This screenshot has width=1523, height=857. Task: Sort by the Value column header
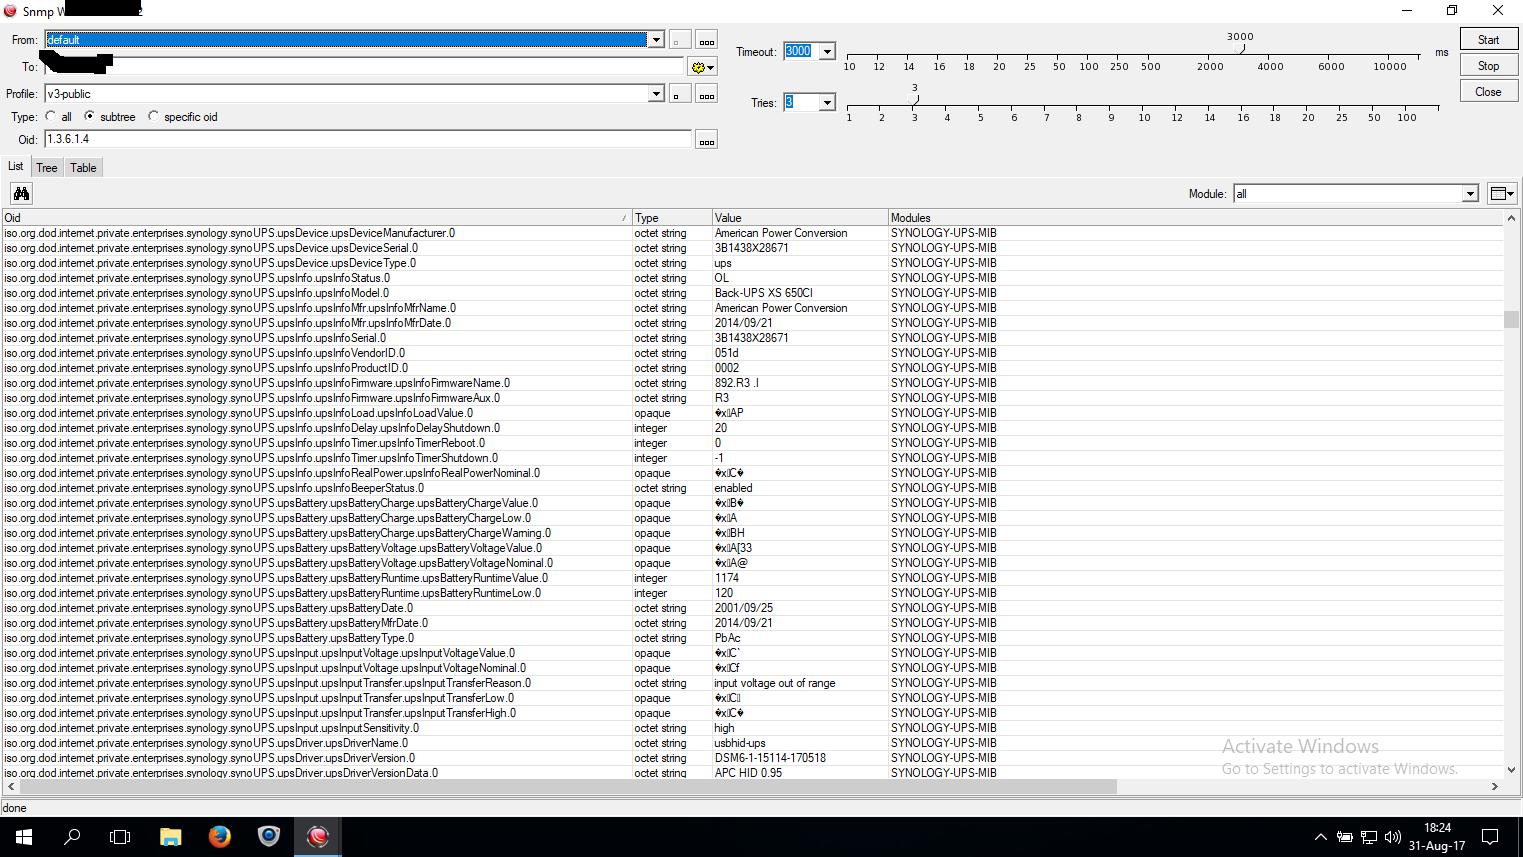tap(799, 217)
